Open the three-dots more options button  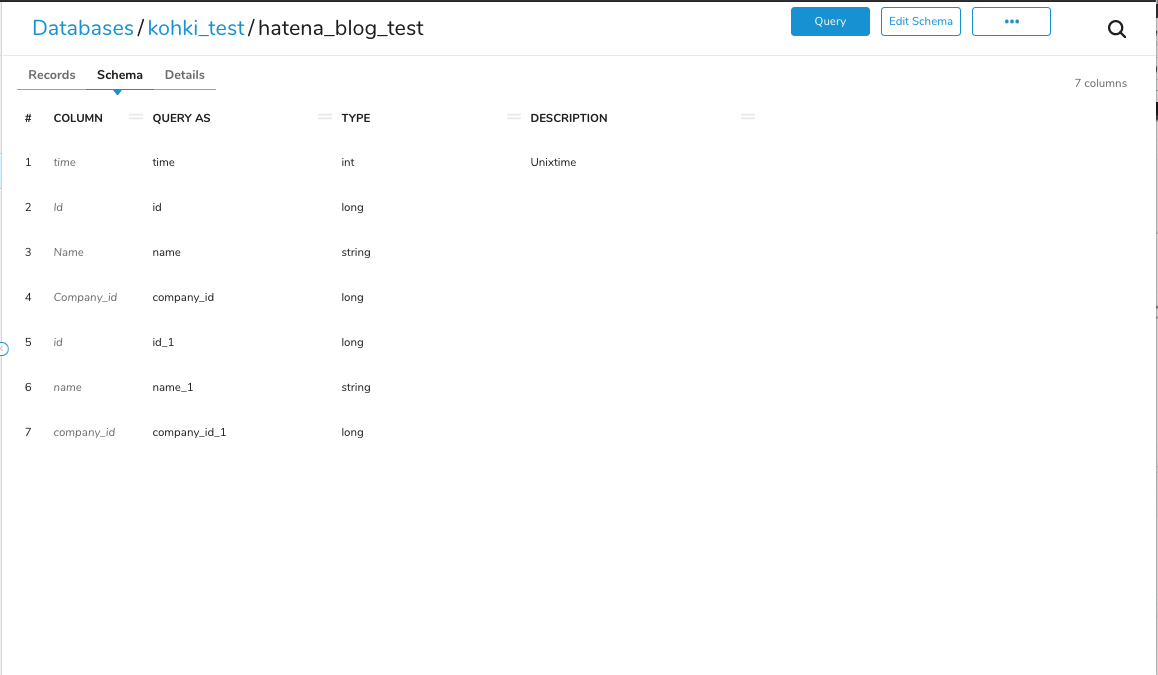tap(1011, 21)
